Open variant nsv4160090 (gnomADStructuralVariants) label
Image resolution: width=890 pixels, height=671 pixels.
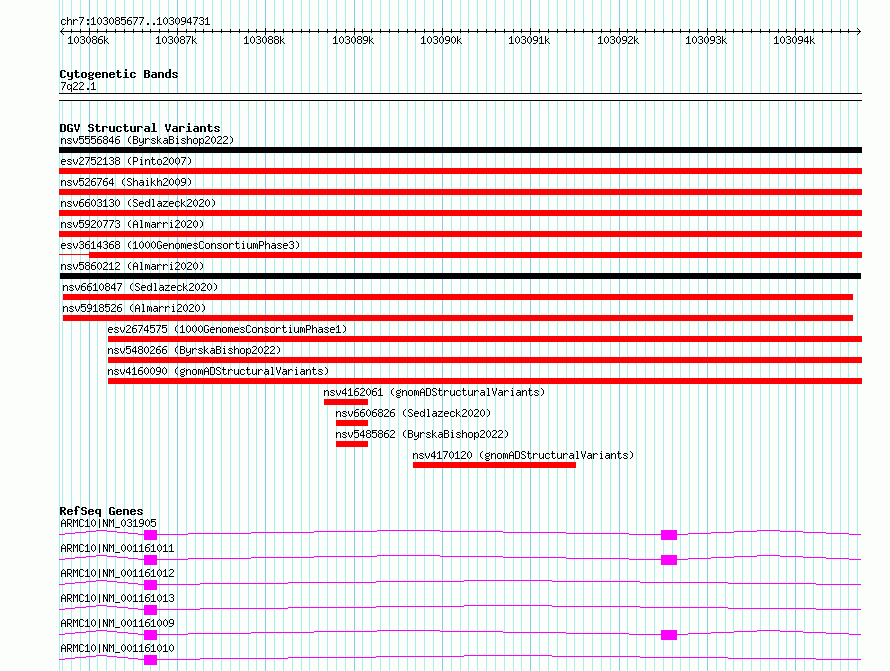[219, 371]
